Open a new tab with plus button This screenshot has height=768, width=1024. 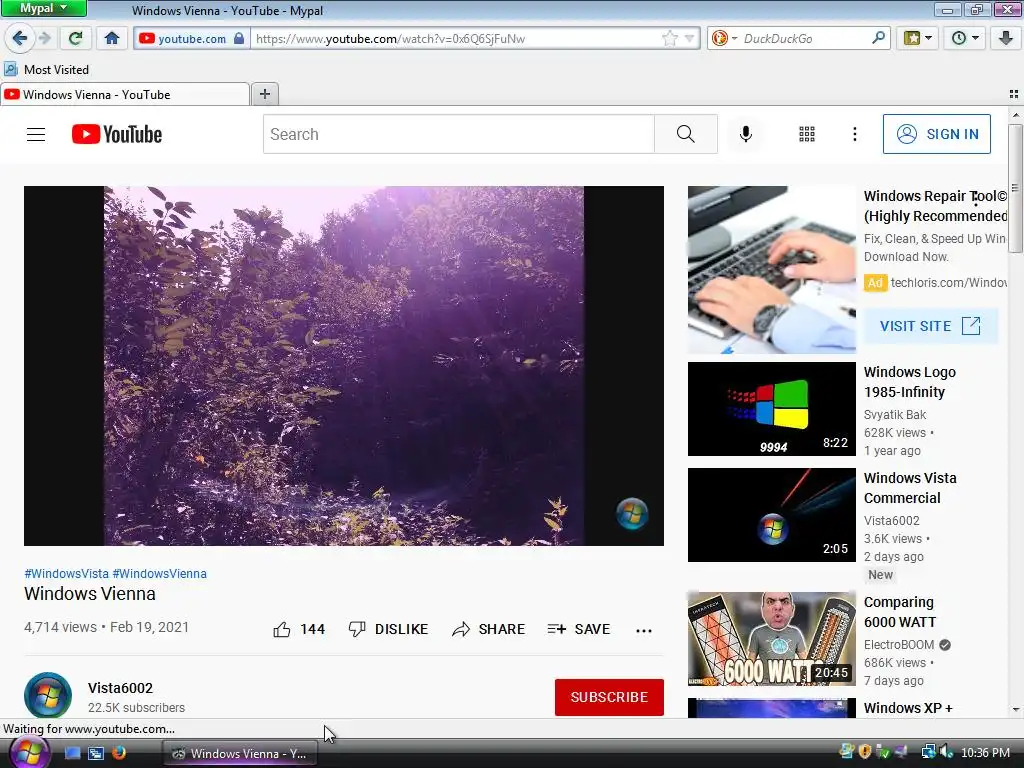pos(264,95)
